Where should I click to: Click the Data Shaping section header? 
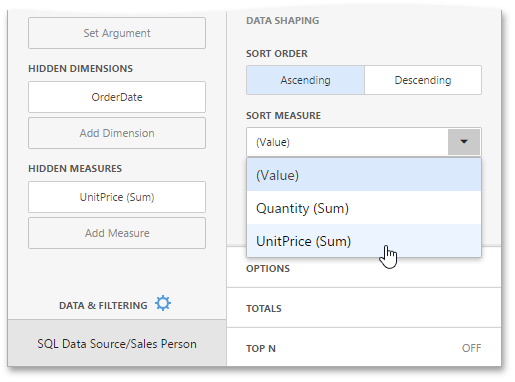pos(282,21)
